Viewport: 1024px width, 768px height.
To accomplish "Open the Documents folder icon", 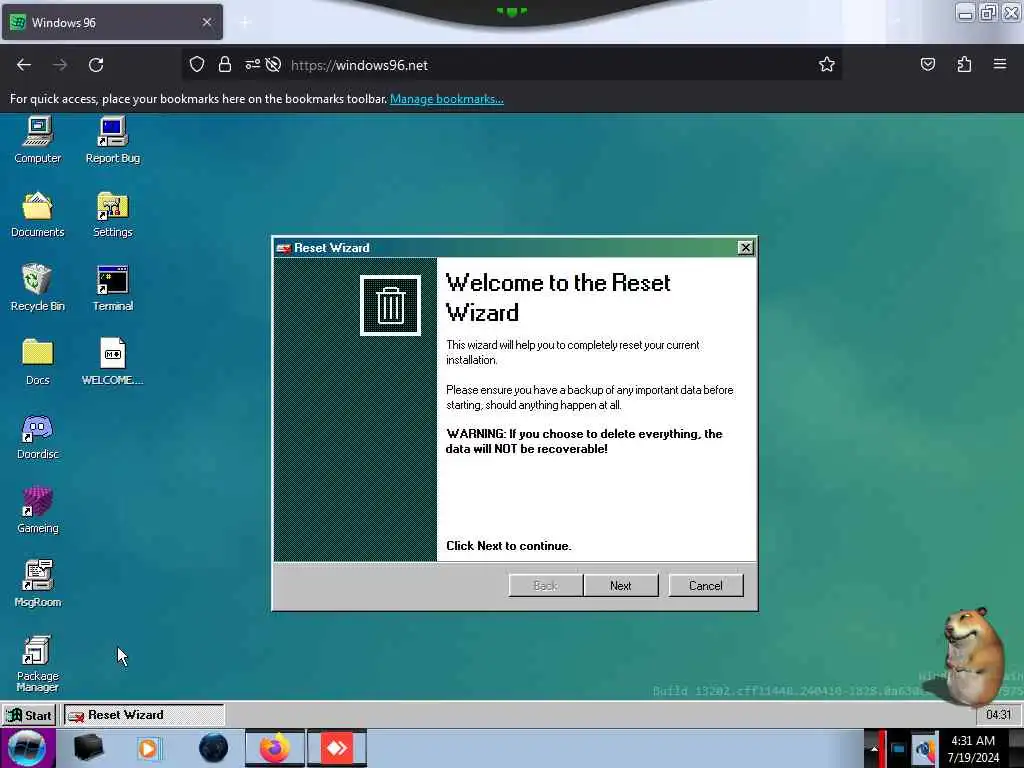I will 38,214.
